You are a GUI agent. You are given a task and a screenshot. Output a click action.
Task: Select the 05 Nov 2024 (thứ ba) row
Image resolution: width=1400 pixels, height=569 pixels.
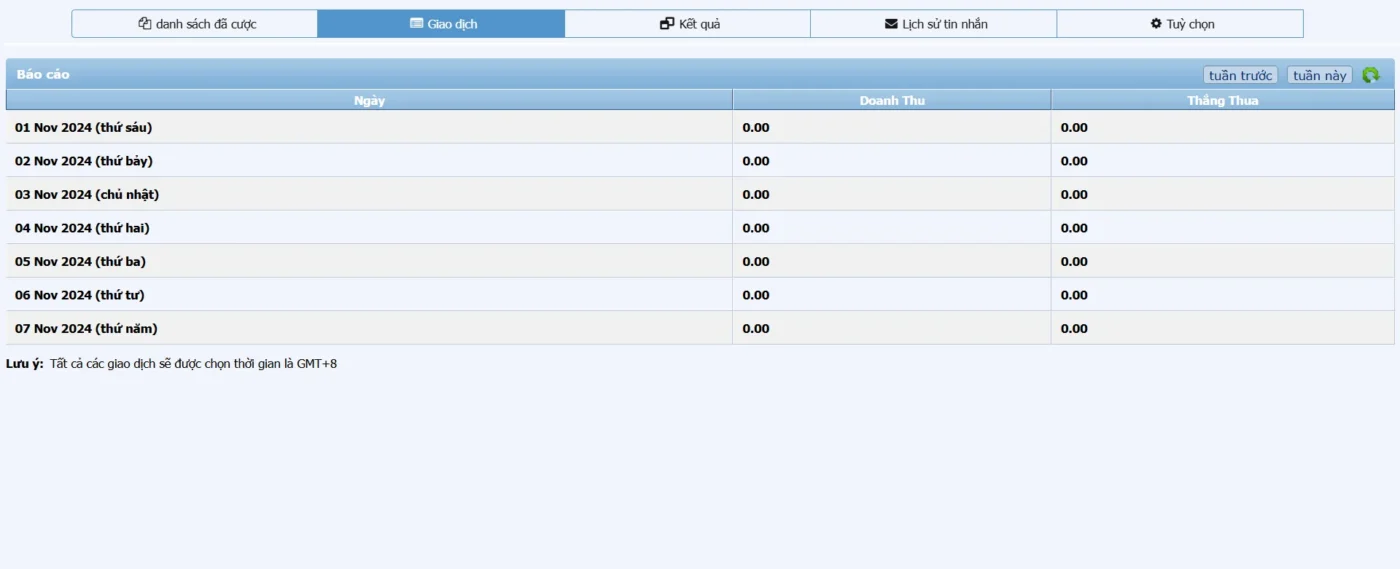pos(80,262)
